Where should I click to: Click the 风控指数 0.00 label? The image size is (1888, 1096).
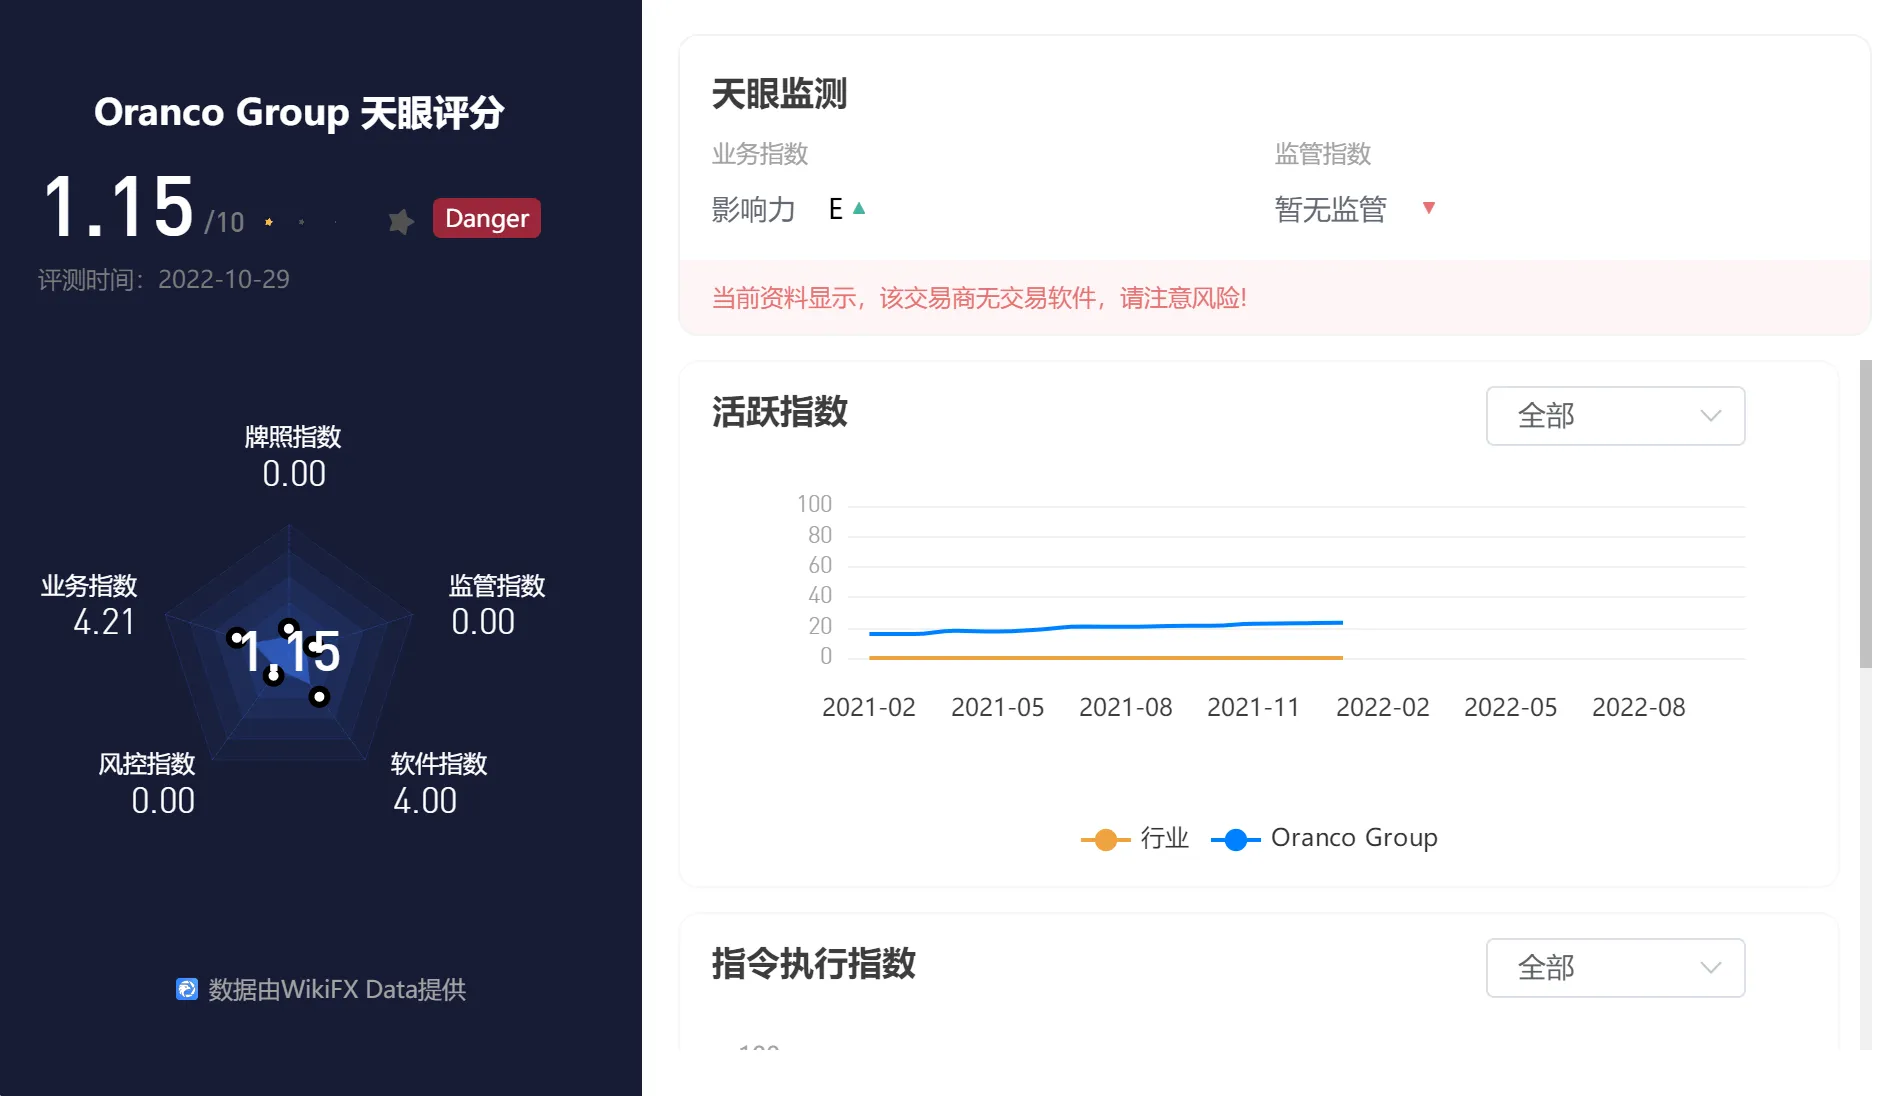coord(147,783)
